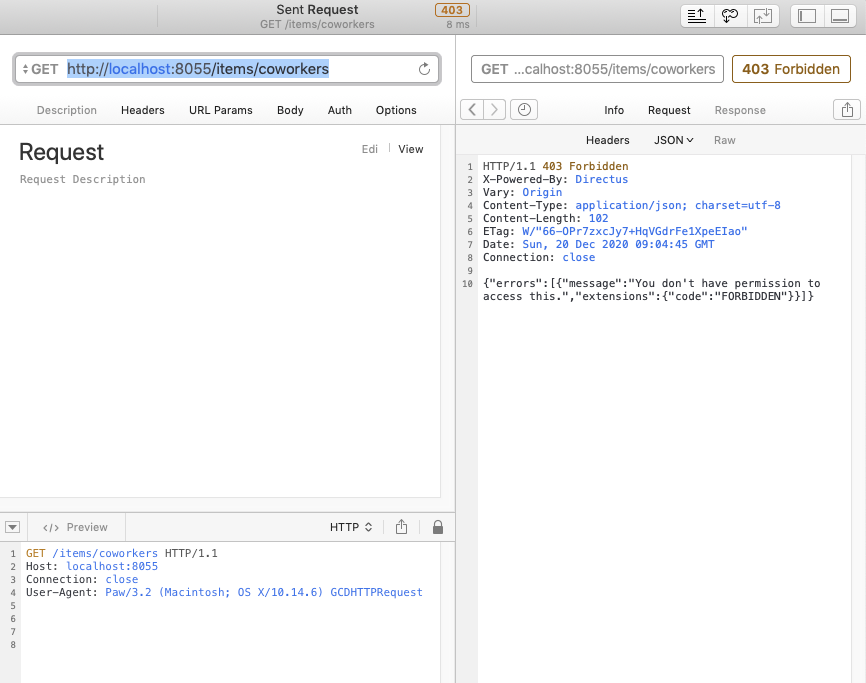Click the "Request" heading in description pane
The width and height of the screenshot is (866, 683).
pos(61,152)
